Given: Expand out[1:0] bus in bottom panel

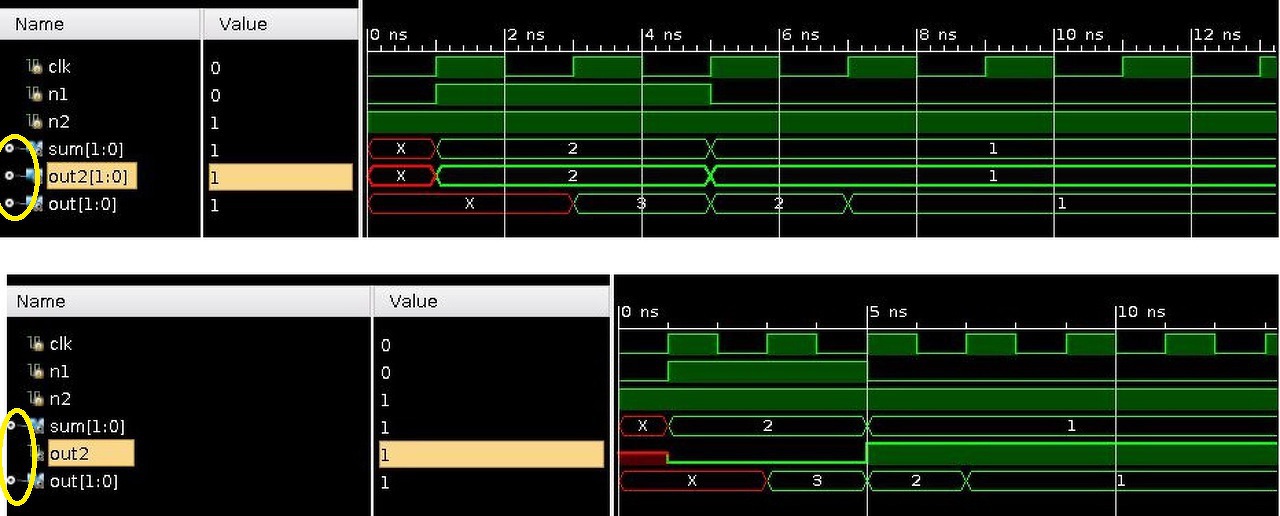Looking at the screenshot, I should tap(10, 482).
